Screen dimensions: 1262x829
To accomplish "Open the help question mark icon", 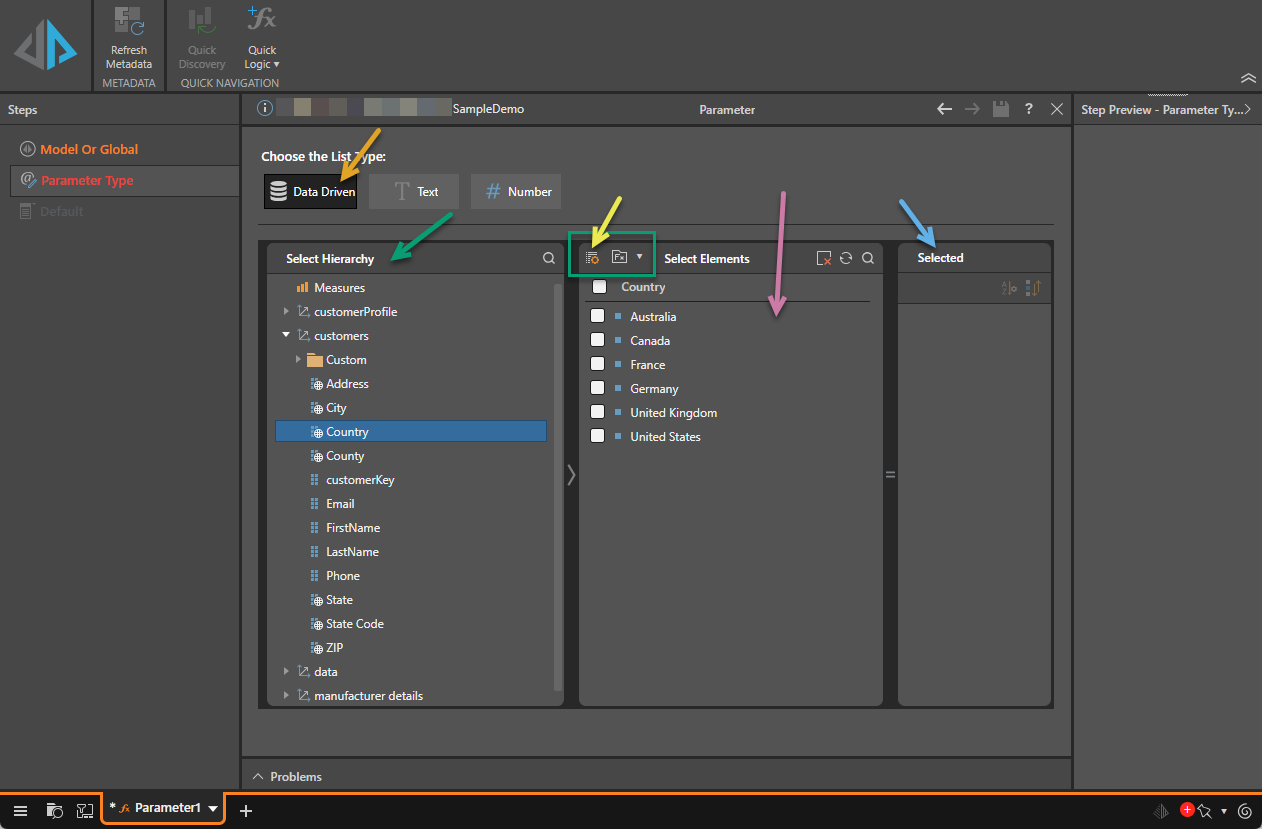I will [x=1028, y=109].
